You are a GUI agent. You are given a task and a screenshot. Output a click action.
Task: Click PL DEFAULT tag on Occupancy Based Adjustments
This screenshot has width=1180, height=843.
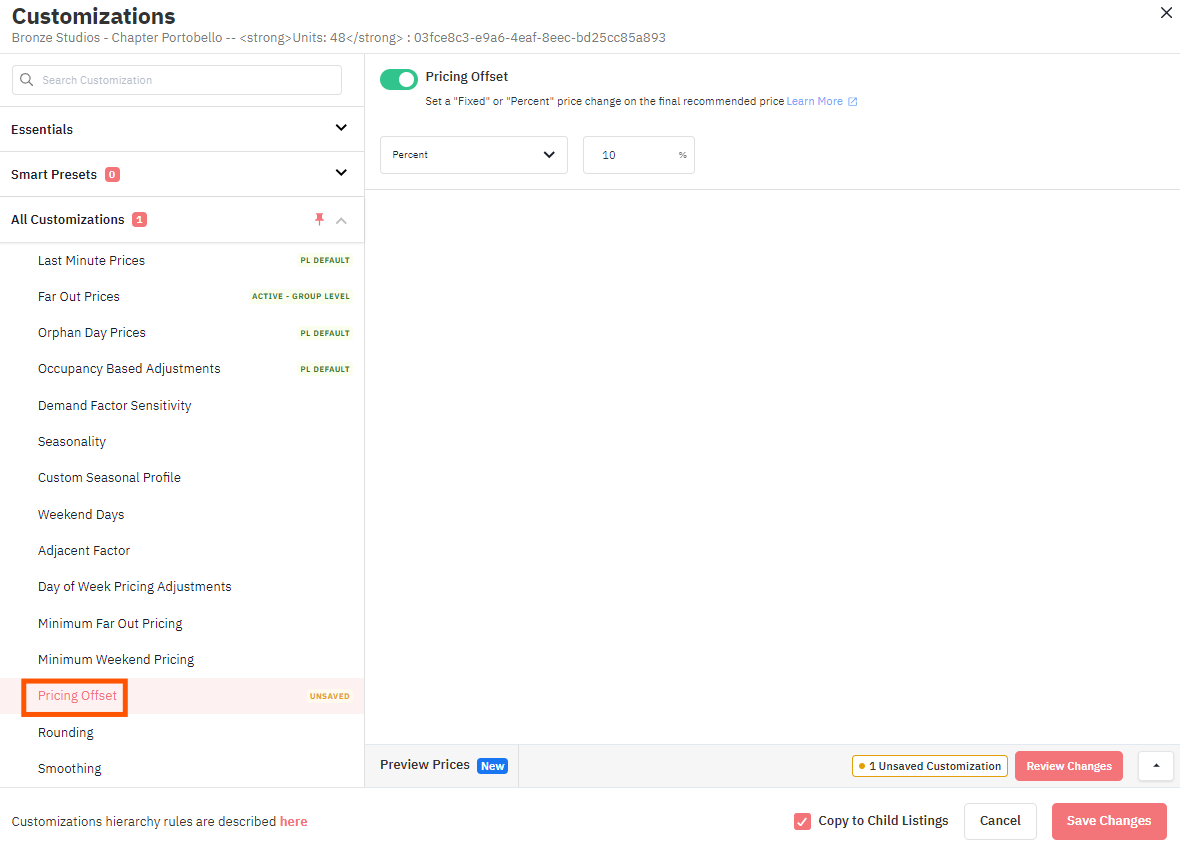coord(325,370)
